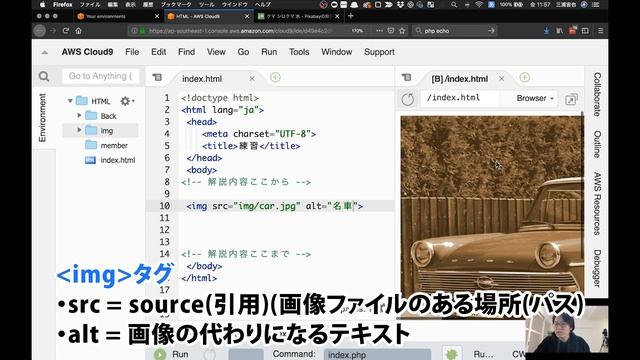Open Spotlight search in the macOS menu bar
Viewport: 640px width, 360px height.
(454, 4)
